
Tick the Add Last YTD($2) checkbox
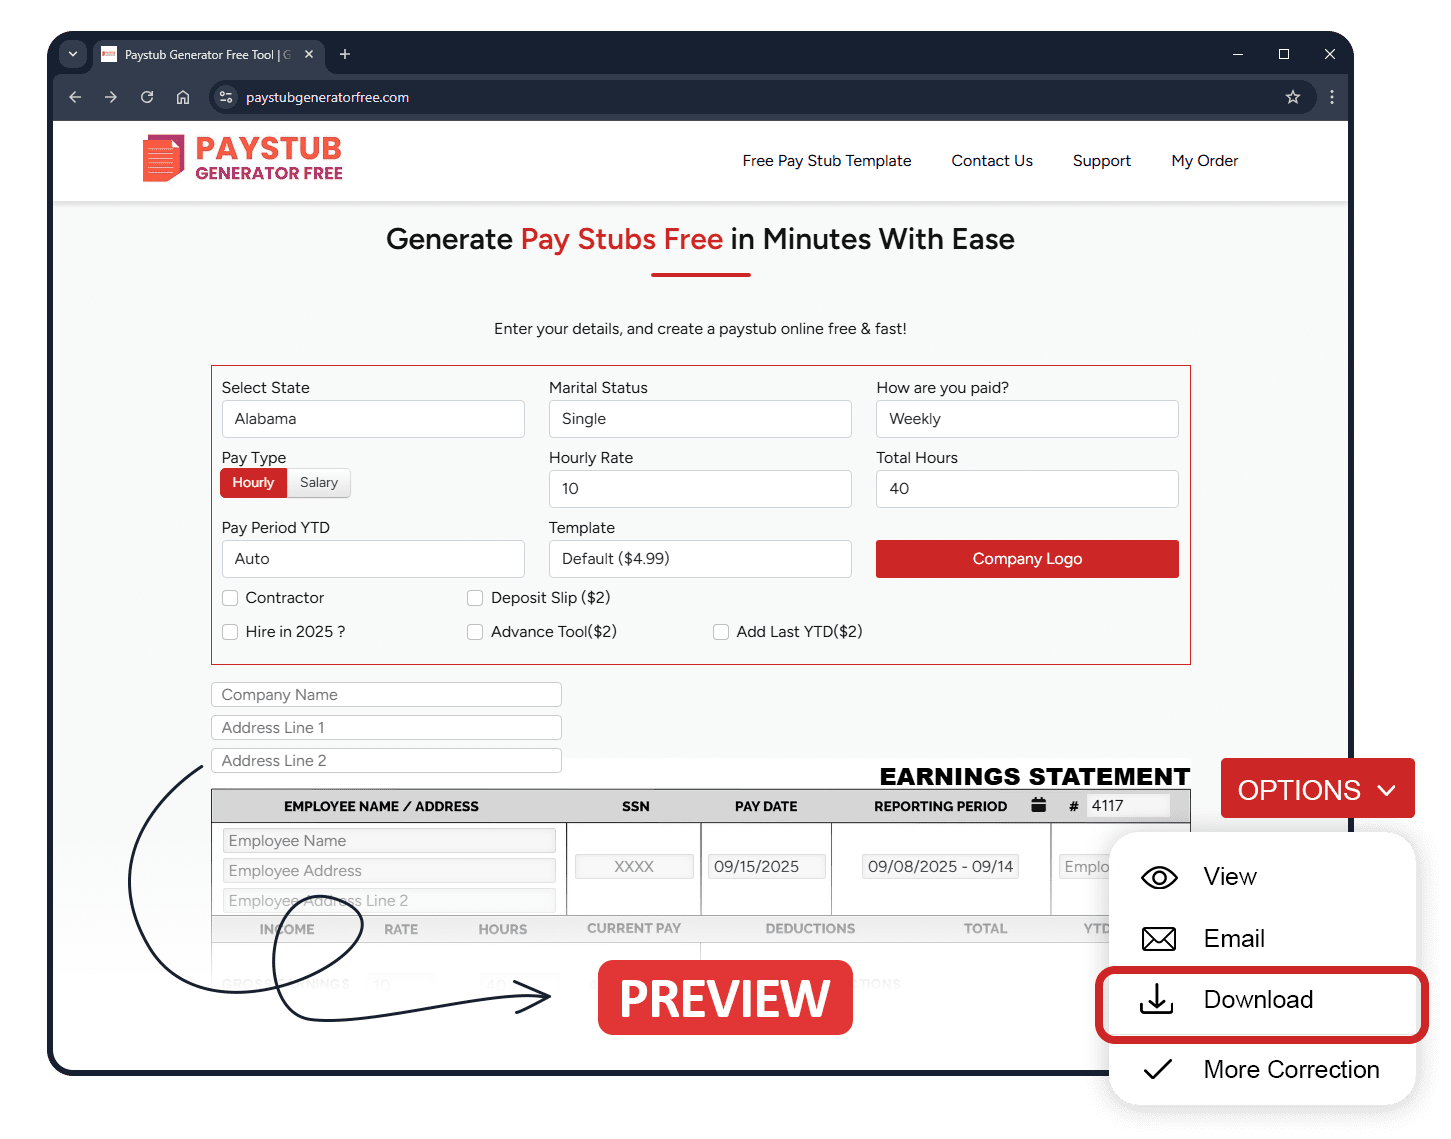click(721, 632)
